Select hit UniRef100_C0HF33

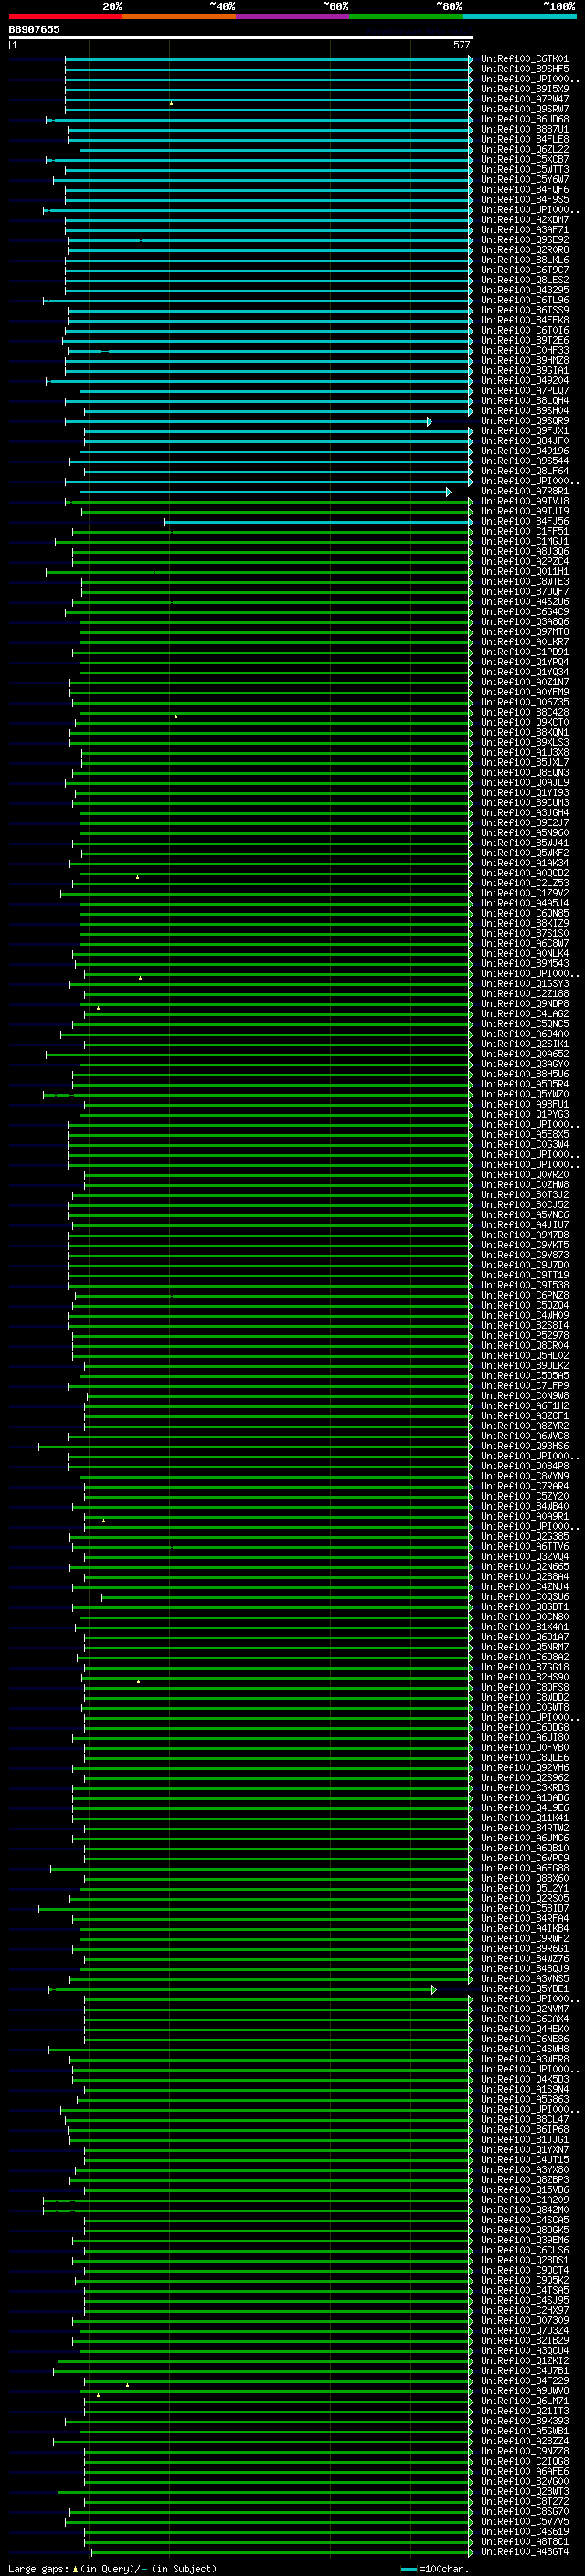pos(524,351)
